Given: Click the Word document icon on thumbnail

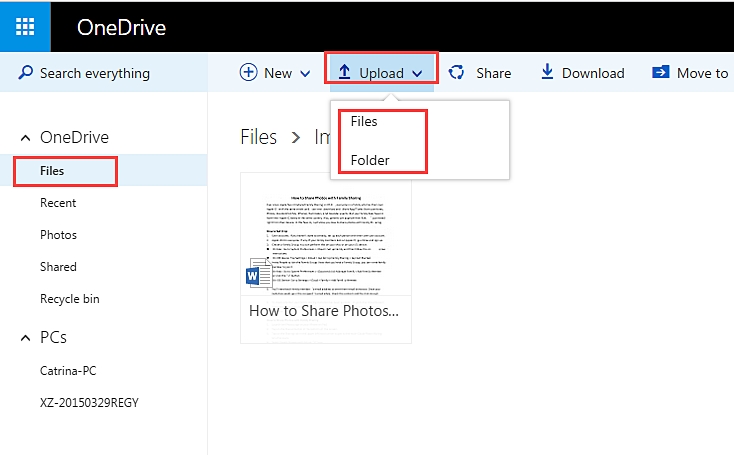Looking at the screenshot, I should tap(258, 275).
